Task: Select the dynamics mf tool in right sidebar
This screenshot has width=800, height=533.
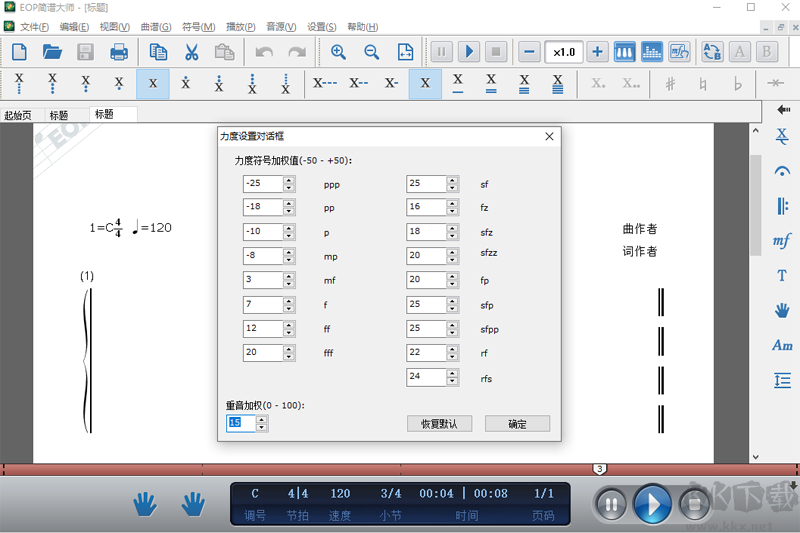Action: tap(782, 241)
